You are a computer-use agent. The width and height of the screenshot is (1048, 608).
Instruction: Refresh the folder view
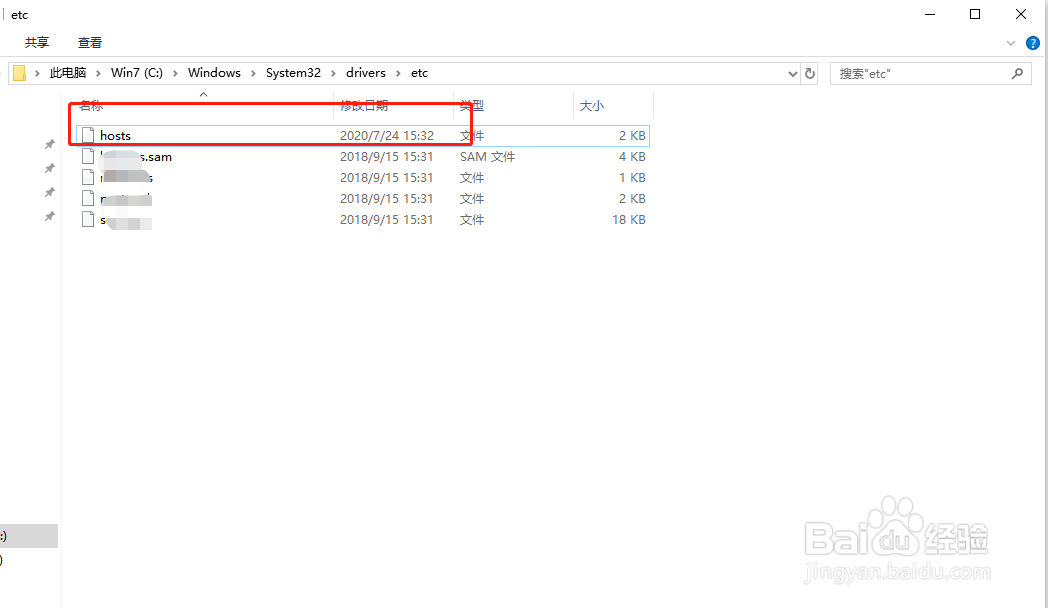[x=810, y=73]
